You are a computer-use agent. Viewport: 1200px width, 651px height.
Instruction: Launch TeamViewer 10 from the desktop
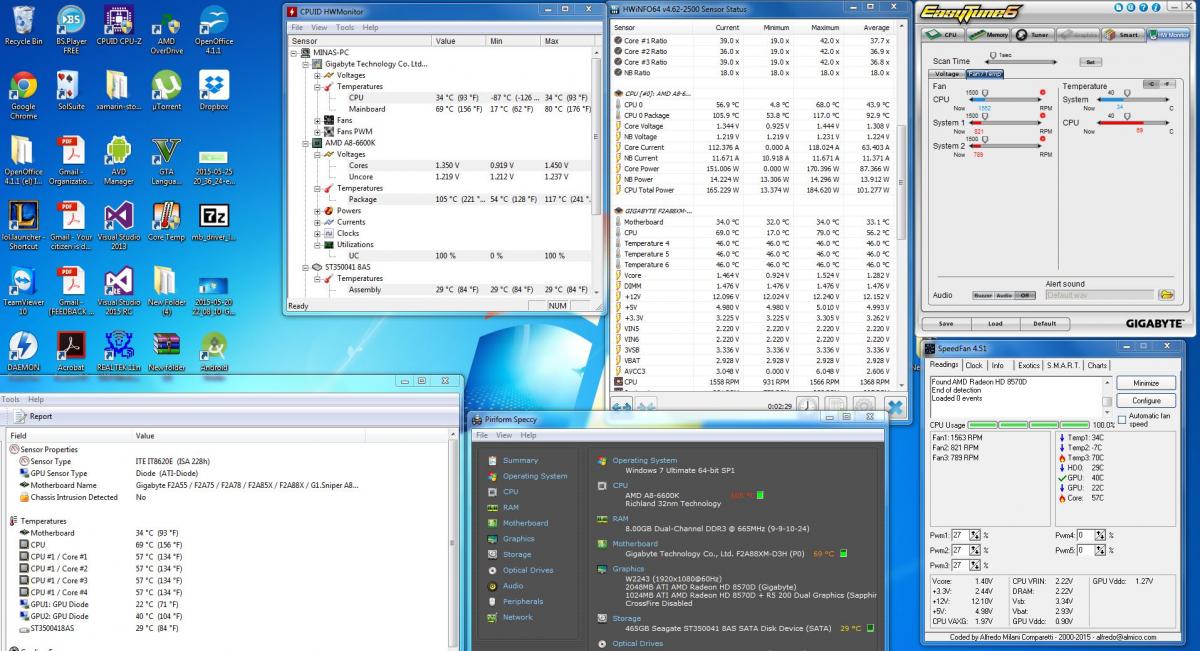click(x=23, y=292)
